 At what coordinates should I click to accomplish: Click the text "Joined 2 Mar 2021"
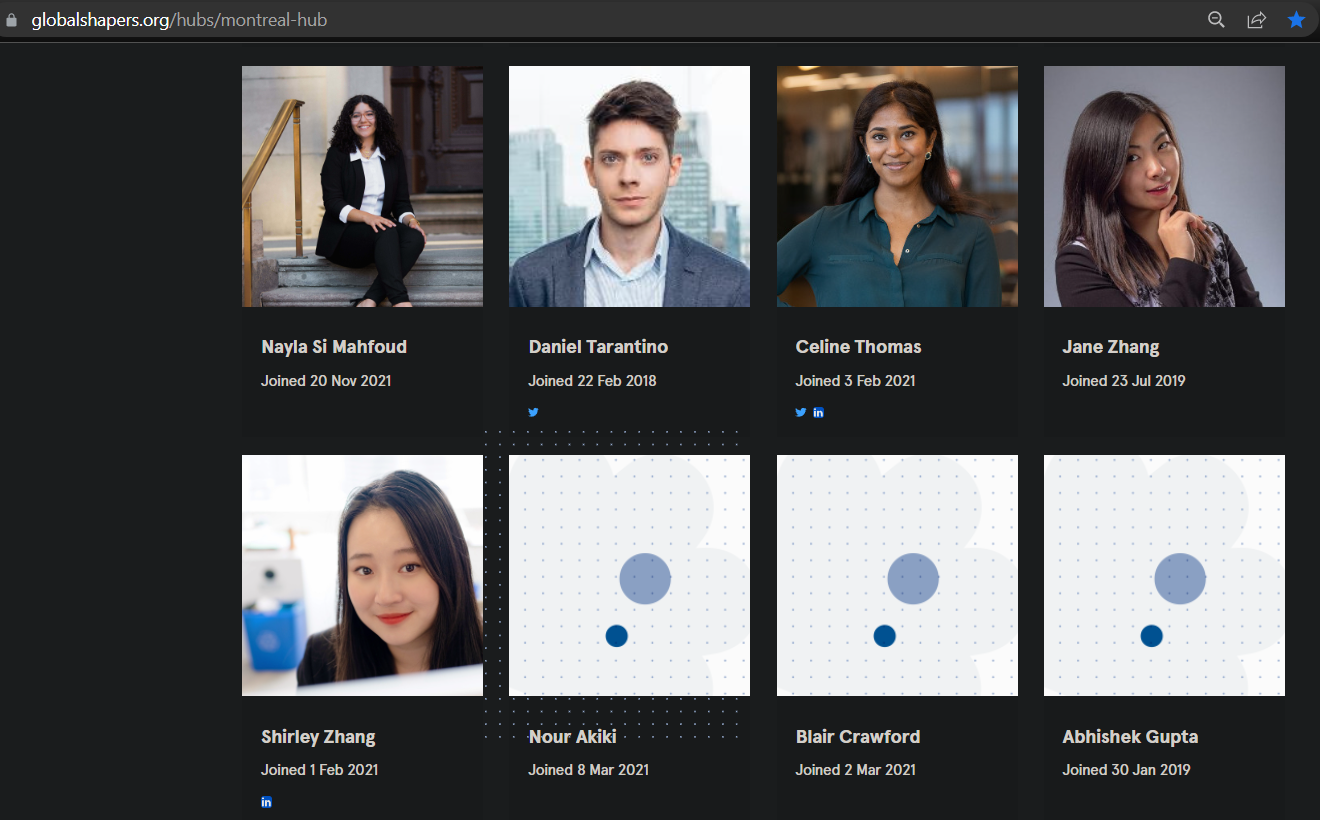tap(855, 770)
